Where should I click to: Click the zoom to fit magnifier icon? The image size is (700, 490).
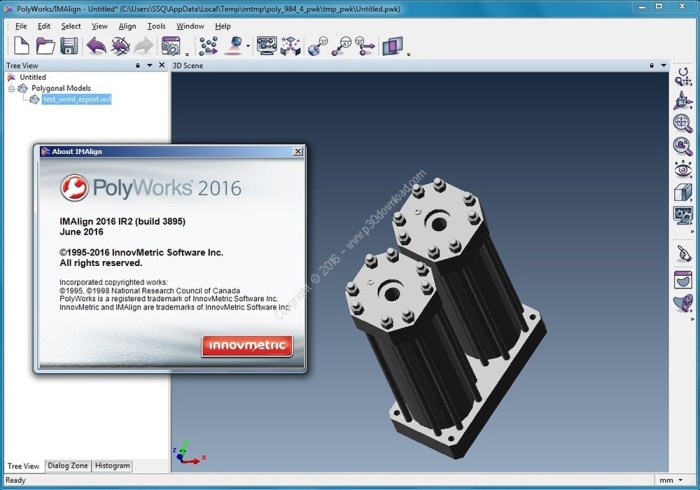click(683, 123)
